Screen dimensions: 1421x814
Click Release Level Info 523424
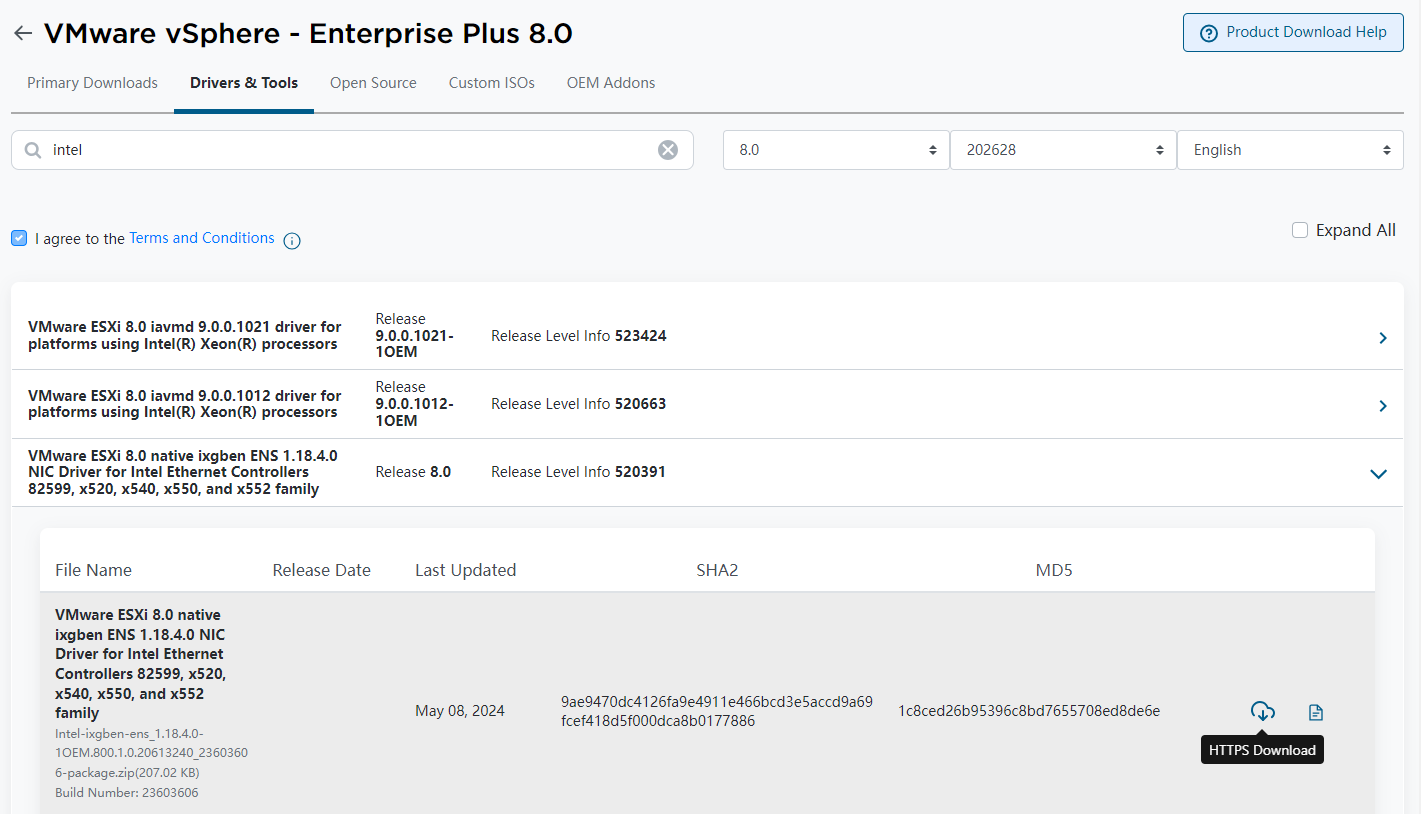tap(578, 336)
